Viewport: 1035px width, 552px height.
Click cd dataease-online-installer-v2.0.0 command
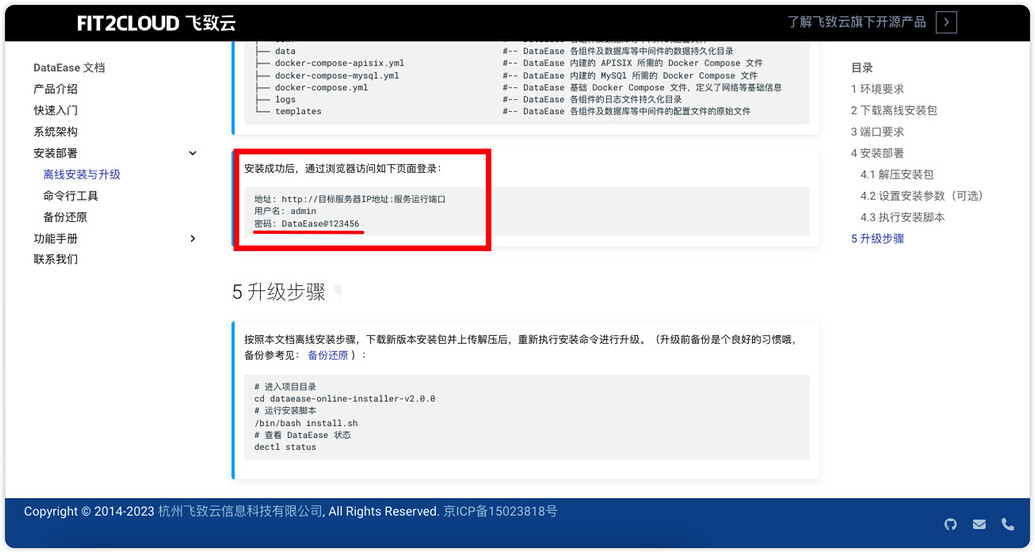(345, 399)
